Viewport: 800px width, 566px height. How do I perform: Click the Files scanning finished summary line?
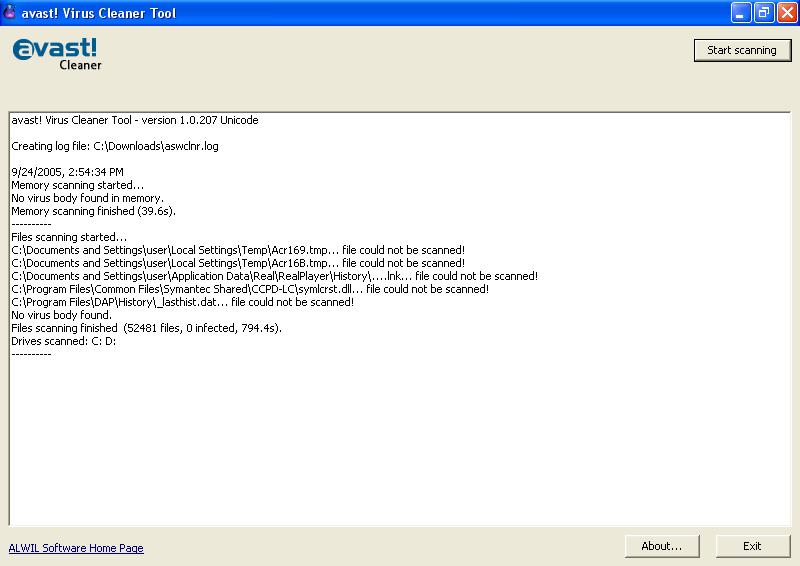coord(146,328)
